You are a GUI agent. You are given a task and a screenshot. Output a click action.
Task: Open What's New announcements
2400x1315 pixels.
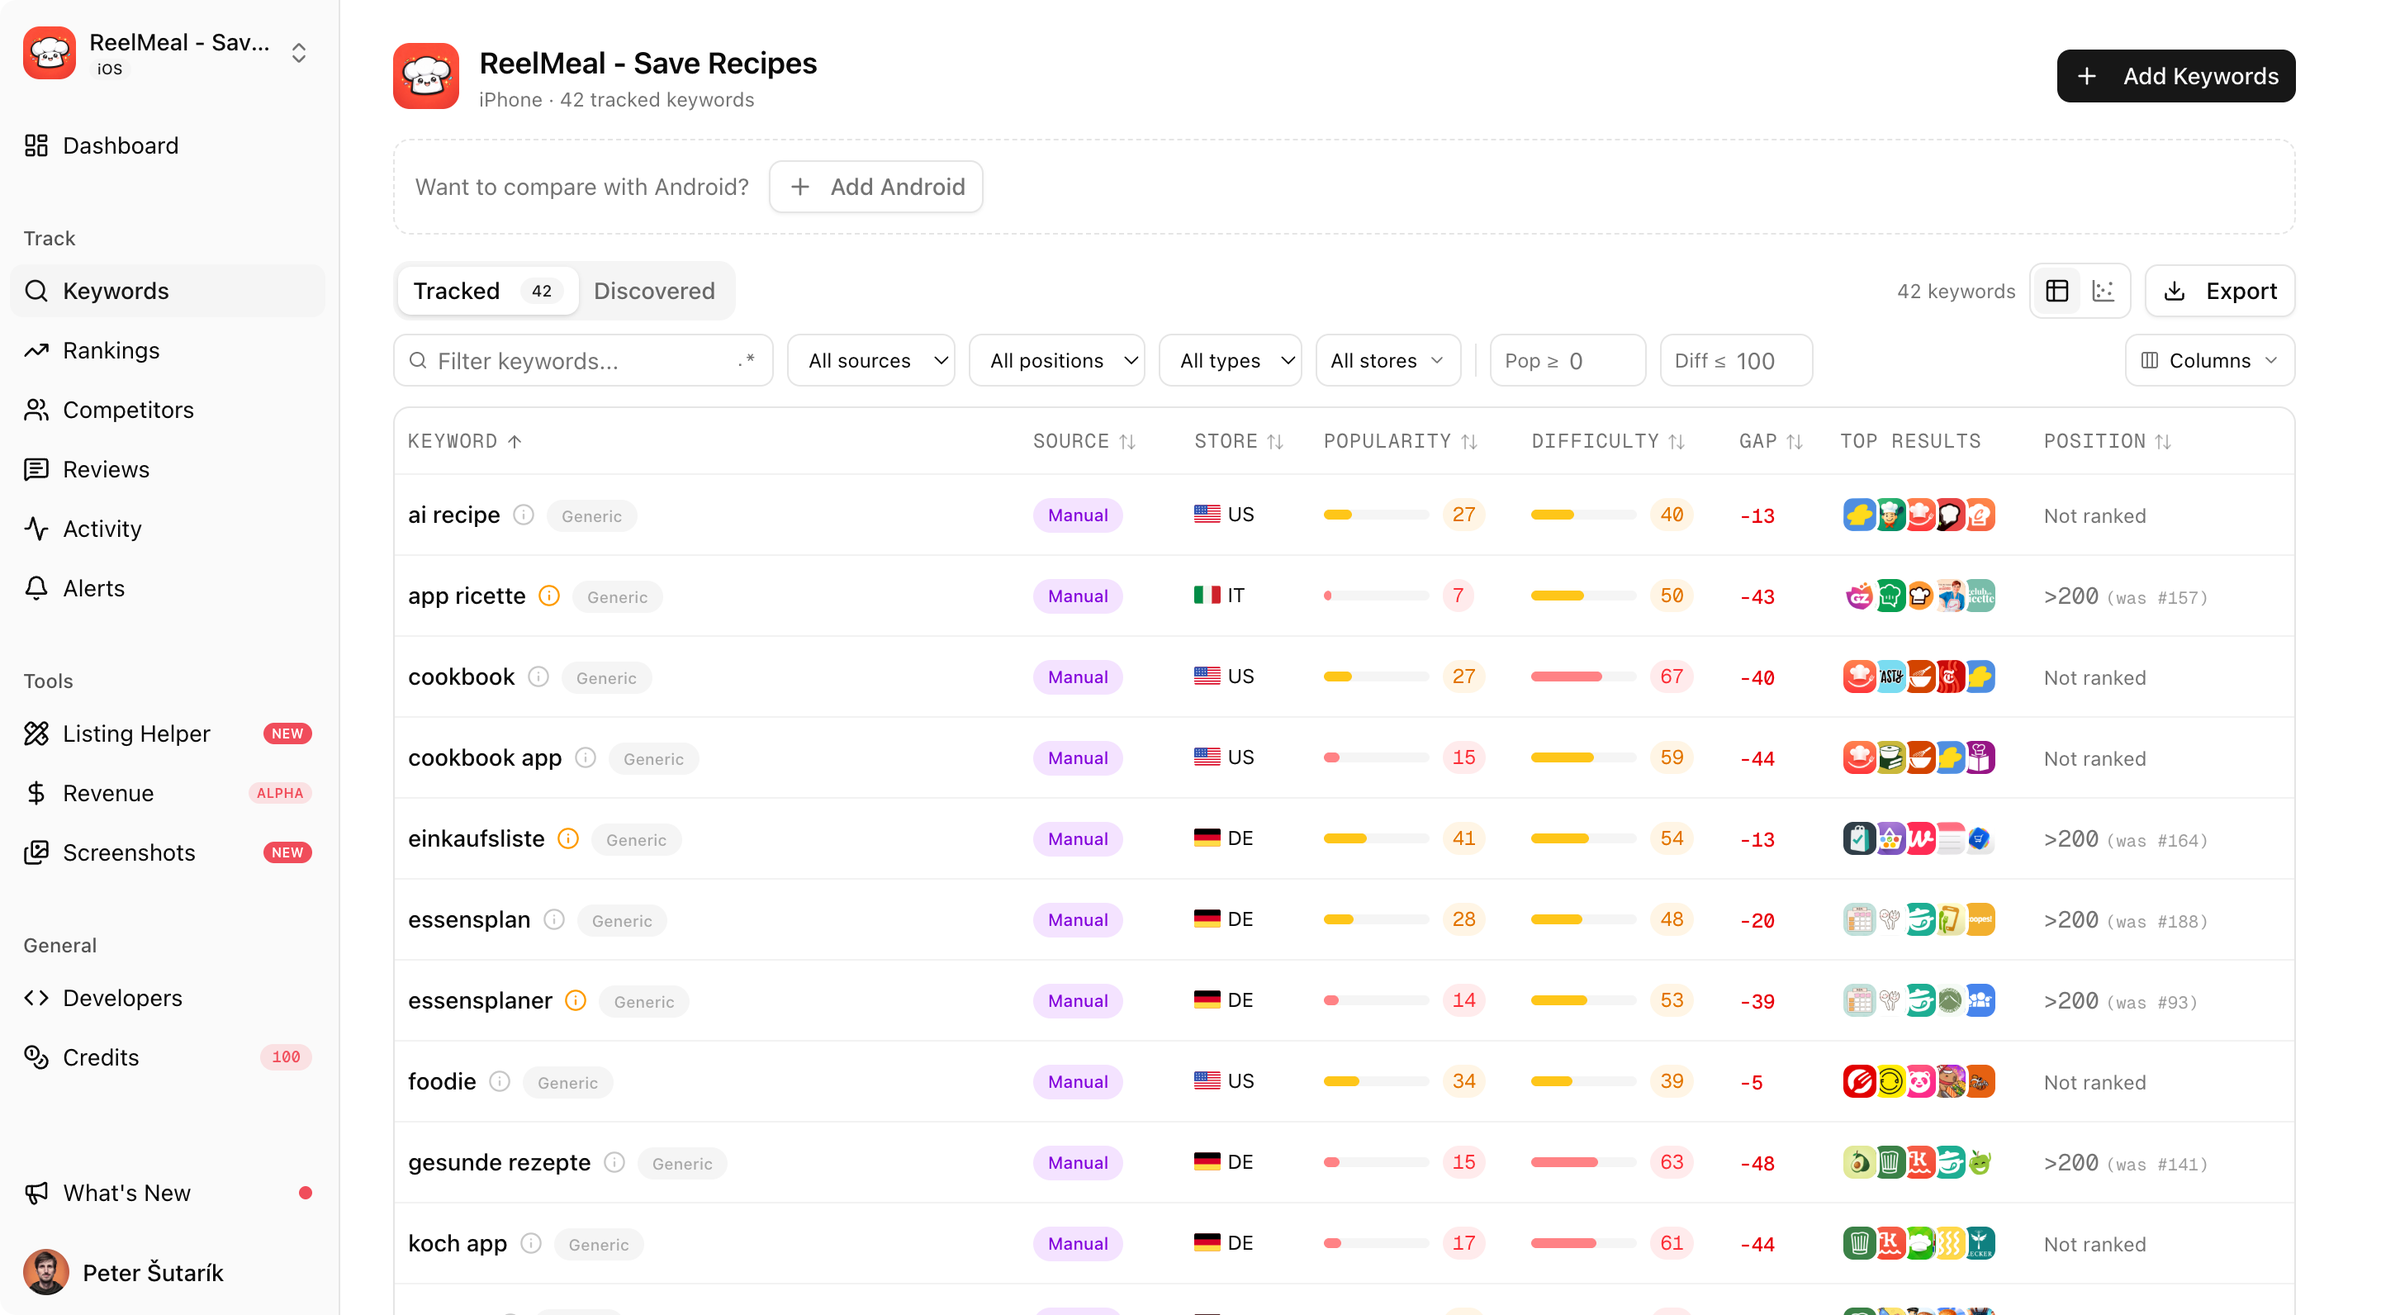167,1193
